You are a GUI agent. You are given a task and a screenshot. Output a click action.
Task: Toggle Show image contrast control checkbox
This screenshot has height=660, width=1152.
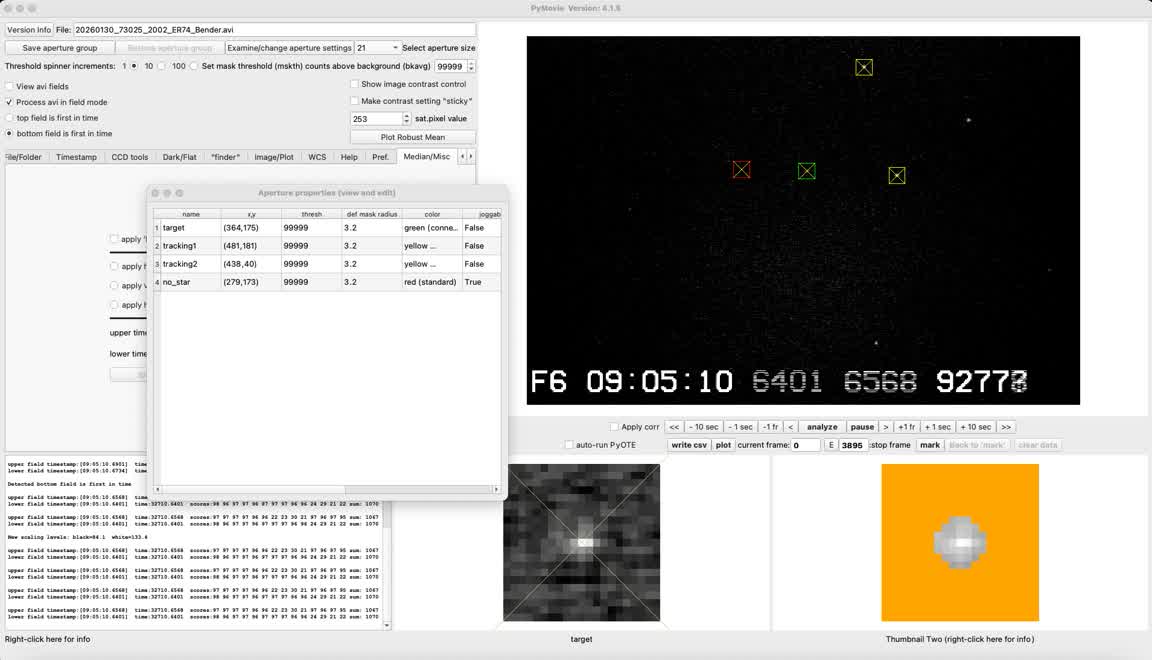355,85
